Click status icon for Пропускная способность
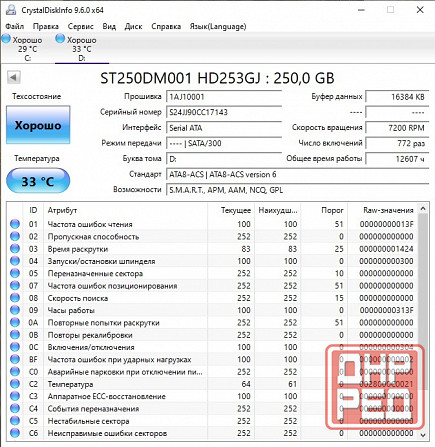This screenshot has width=435, height=447. [x=15, y=236]
